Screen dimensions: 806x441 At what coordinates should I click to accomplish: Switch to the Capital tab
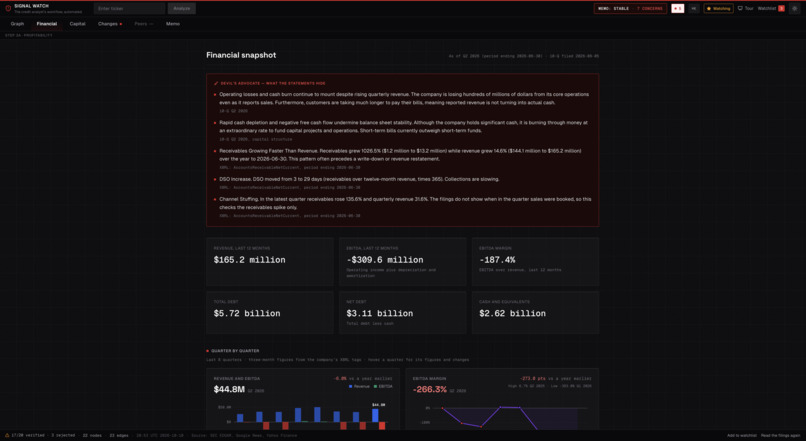pyautogui.click(x=78, y=24)
